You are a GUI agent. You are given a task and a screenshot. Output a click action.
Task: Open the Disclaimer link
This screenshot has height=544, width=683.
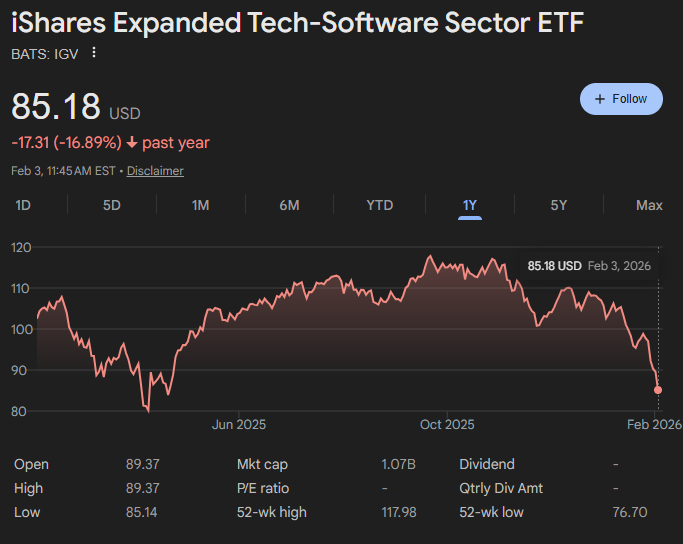pyautogui.click(x=155, y=171)
